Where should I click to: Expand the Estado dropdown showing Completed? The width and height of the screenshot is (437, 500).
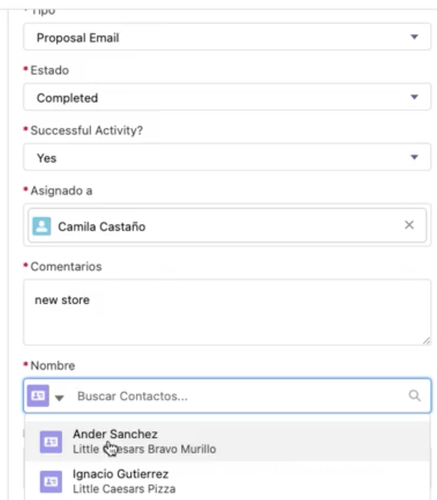pyautogui.click(x=227, y=97)
